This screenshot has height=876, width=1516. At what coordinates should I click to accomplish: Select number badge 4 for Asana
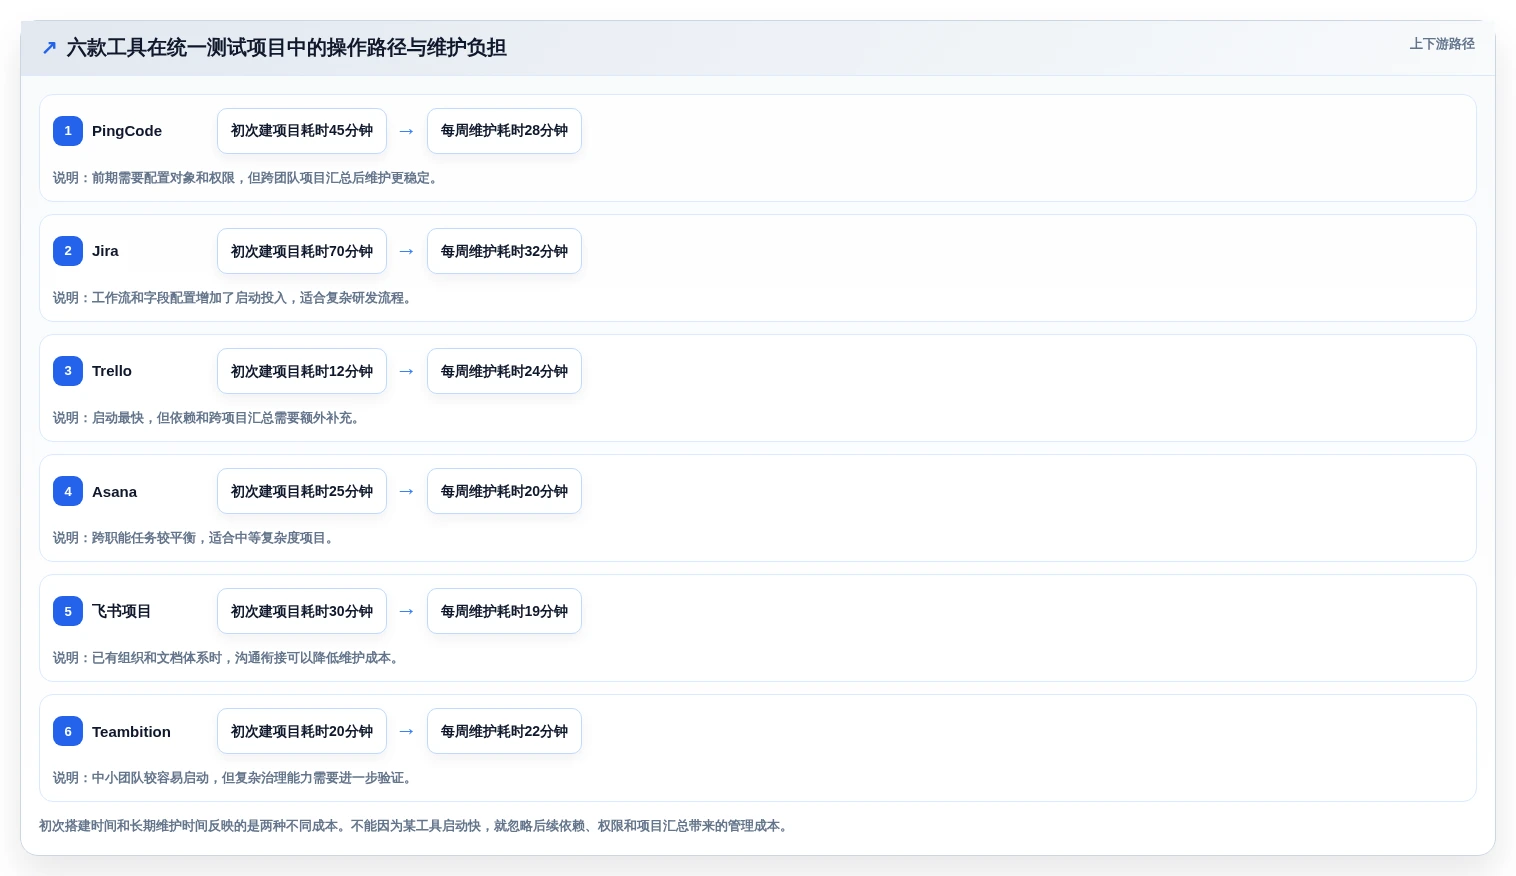[68, 491]
